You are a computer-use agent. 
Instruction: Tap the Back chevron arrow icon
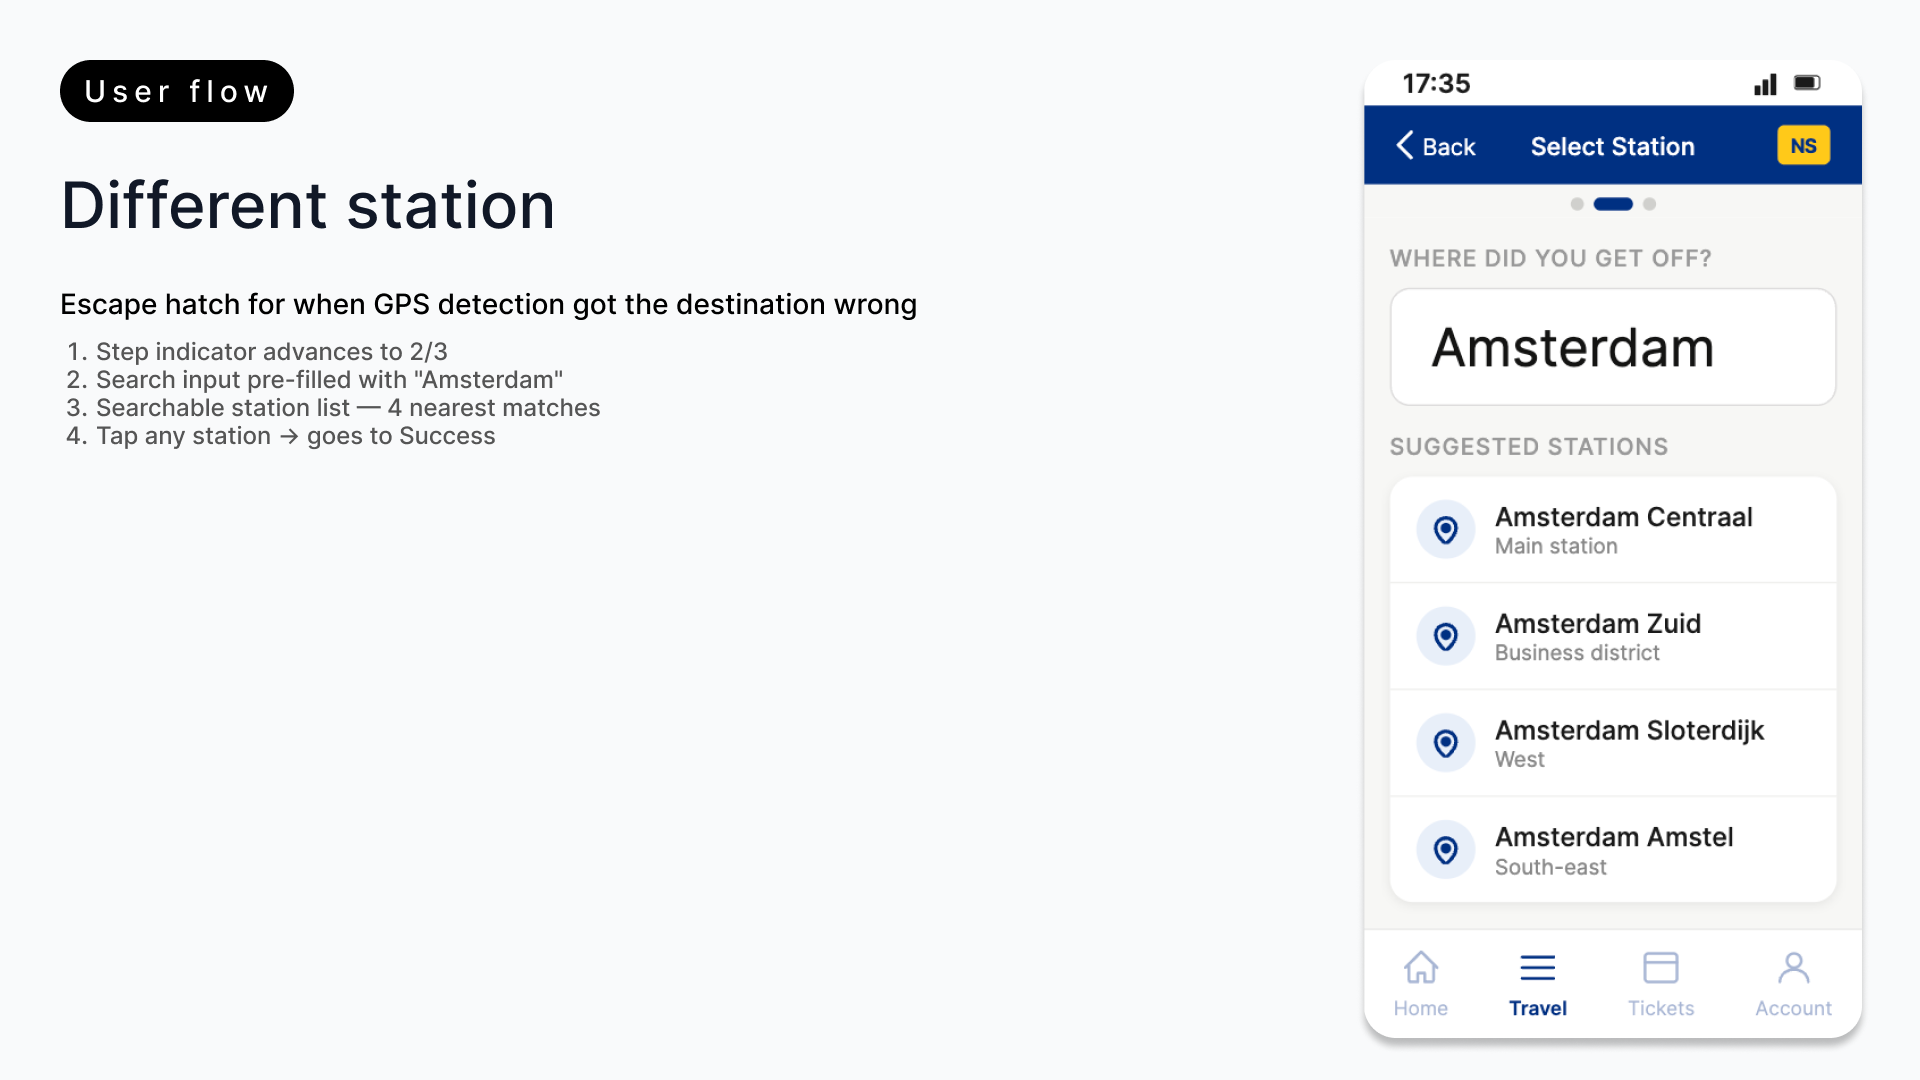pyautogui.click(x=1405, y=146)
